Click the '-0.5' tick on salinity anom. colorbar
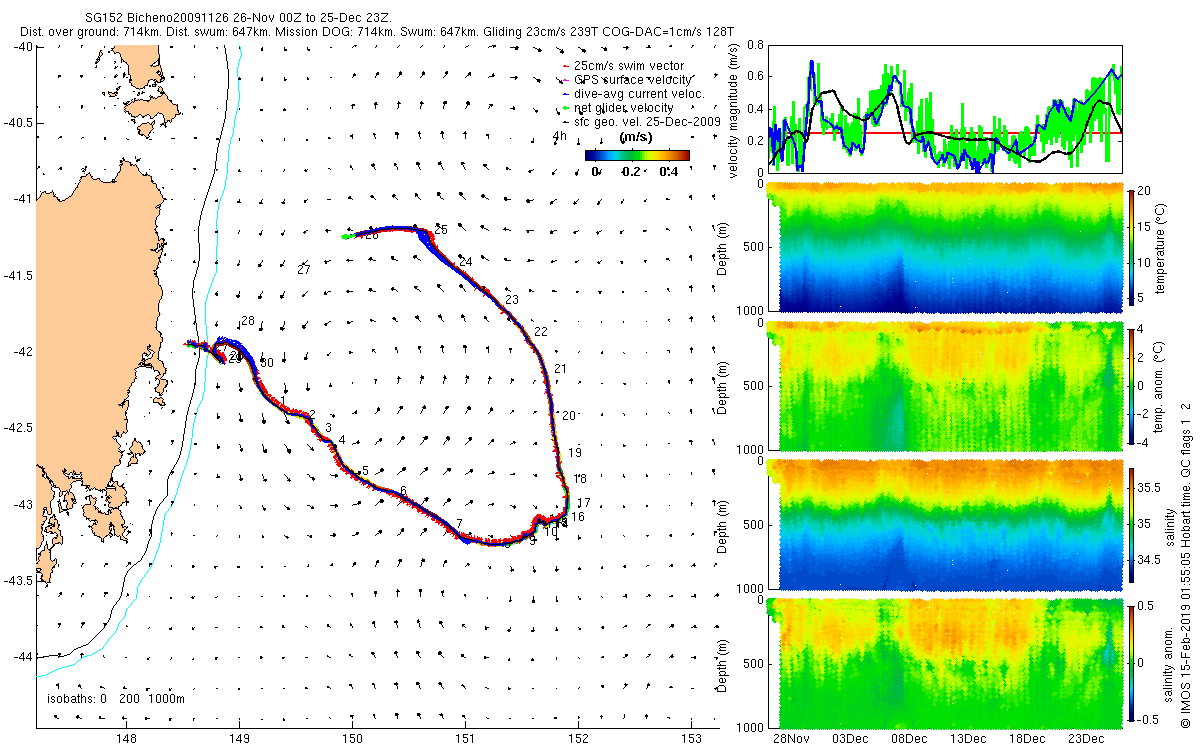1200x750 pixels. coord(1151,718)
